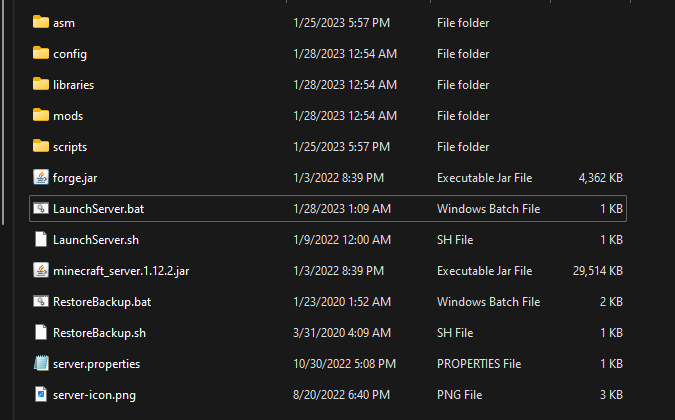This screenshot has height=420, width=675.
Task: Click the LaunchServer.sh blank file icon
Action: coord(41,239)
